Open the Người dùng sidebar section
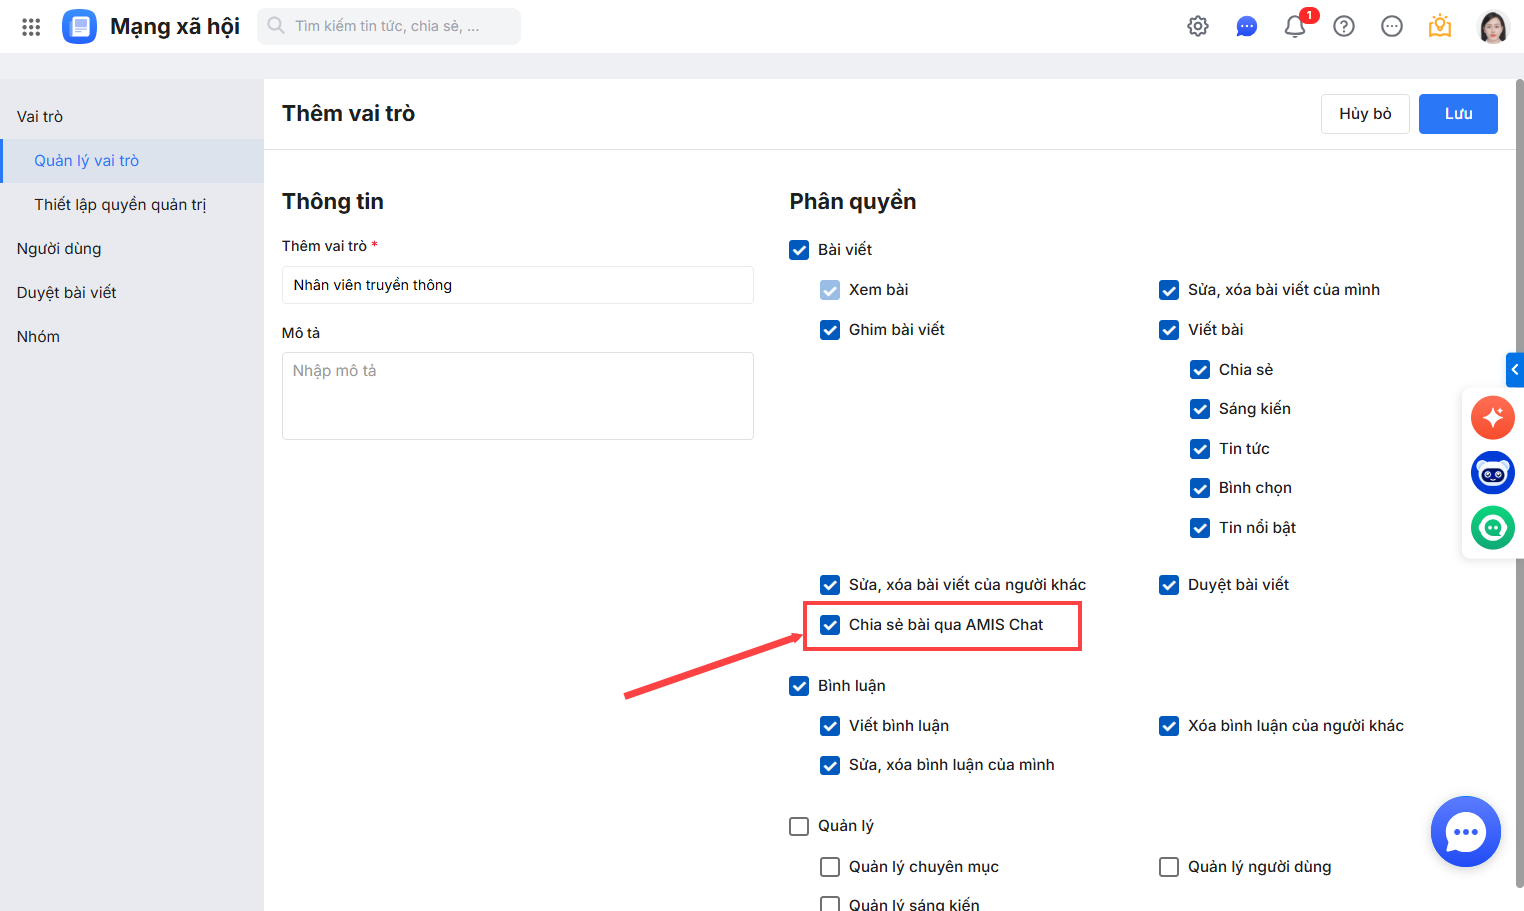 click(x=59, y=249)
